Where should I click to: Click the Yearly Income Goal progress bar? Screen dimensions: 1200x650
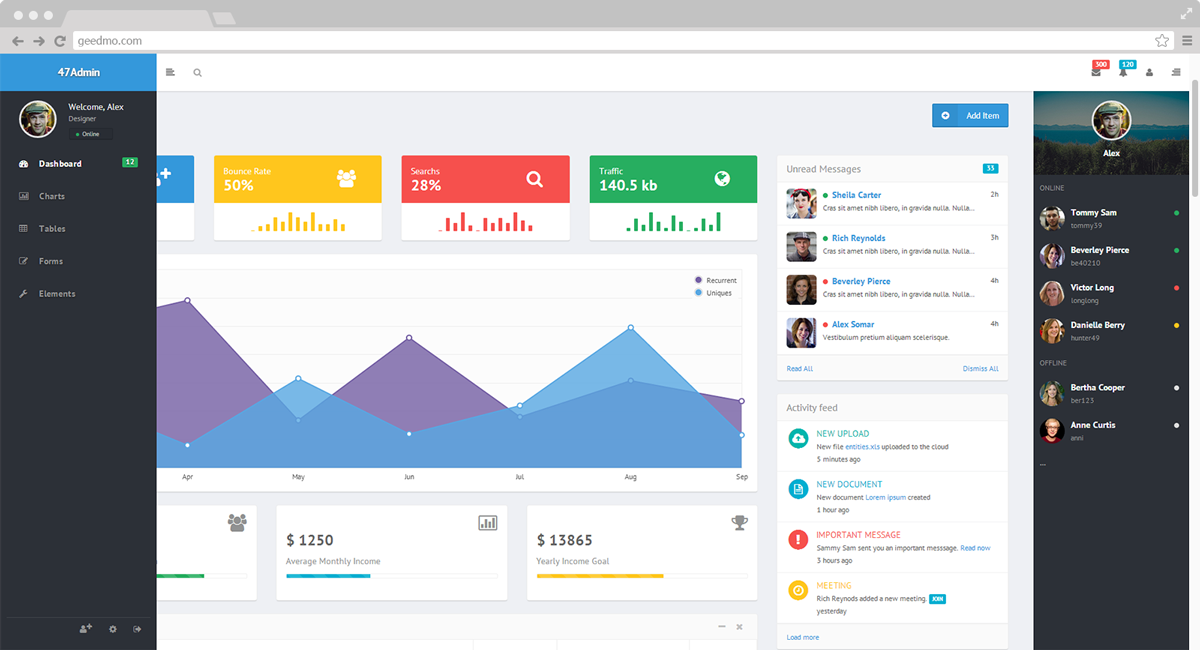coord(642,576)
